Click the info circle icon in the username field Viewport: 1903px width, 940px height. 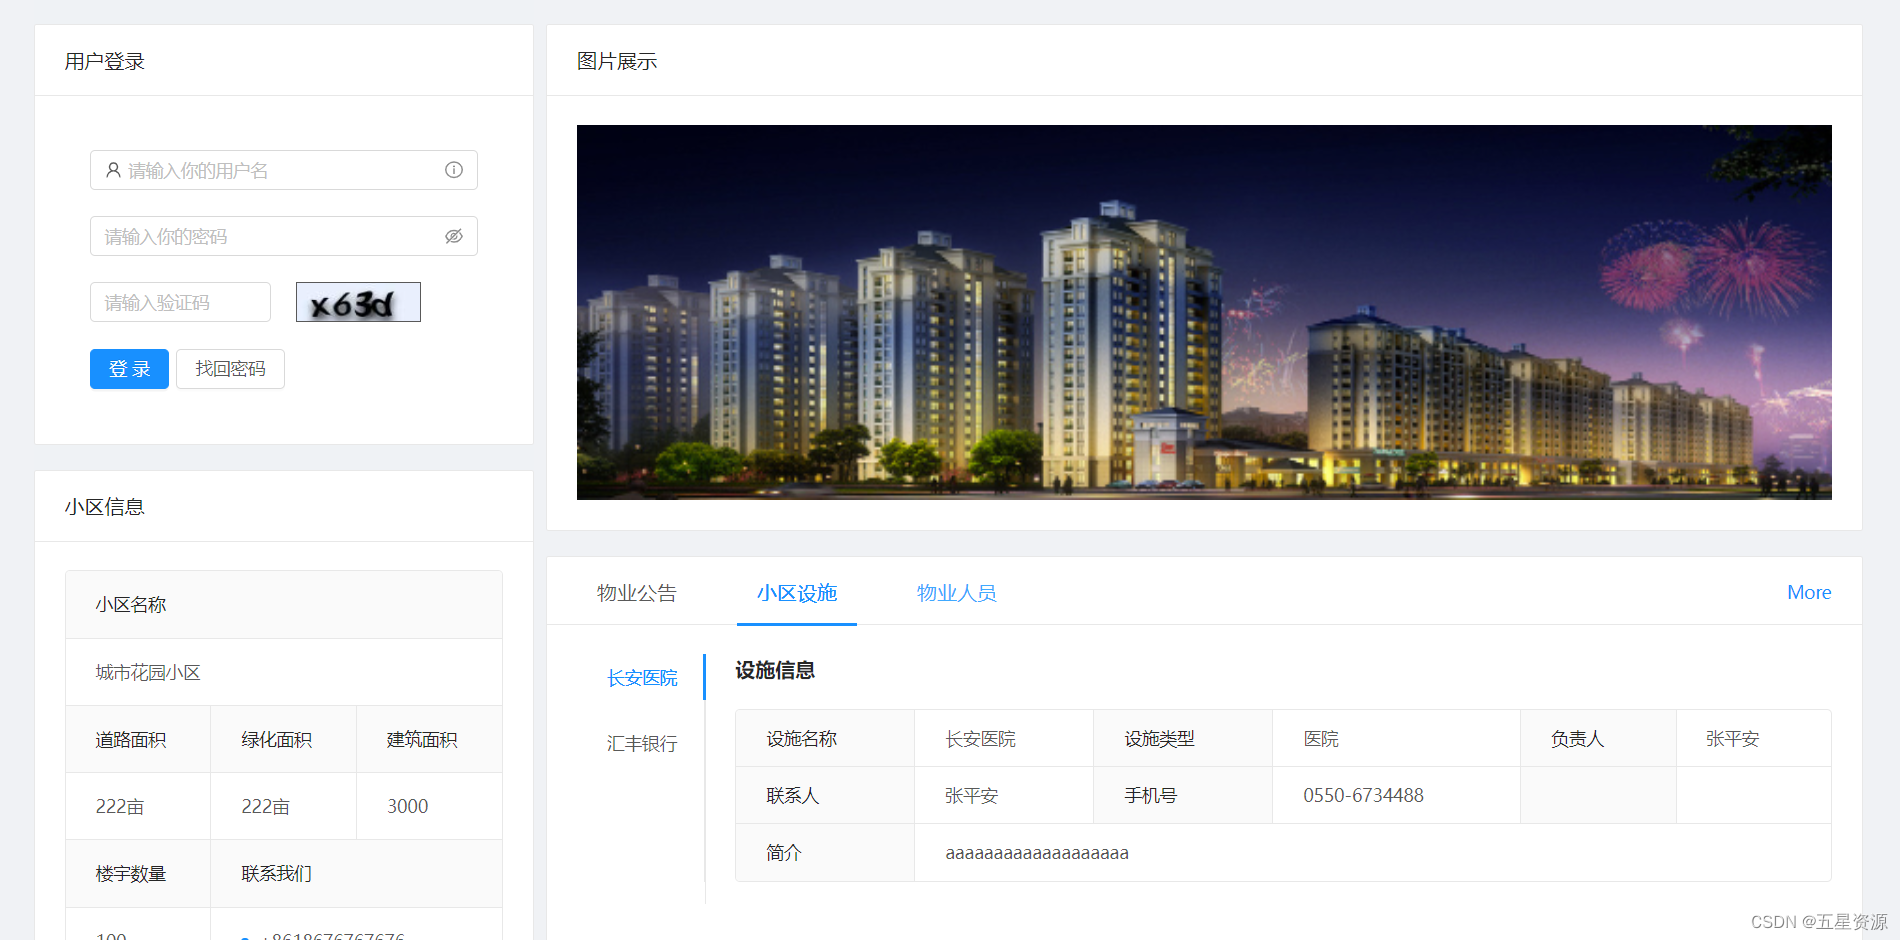click(x=454, y=170)
